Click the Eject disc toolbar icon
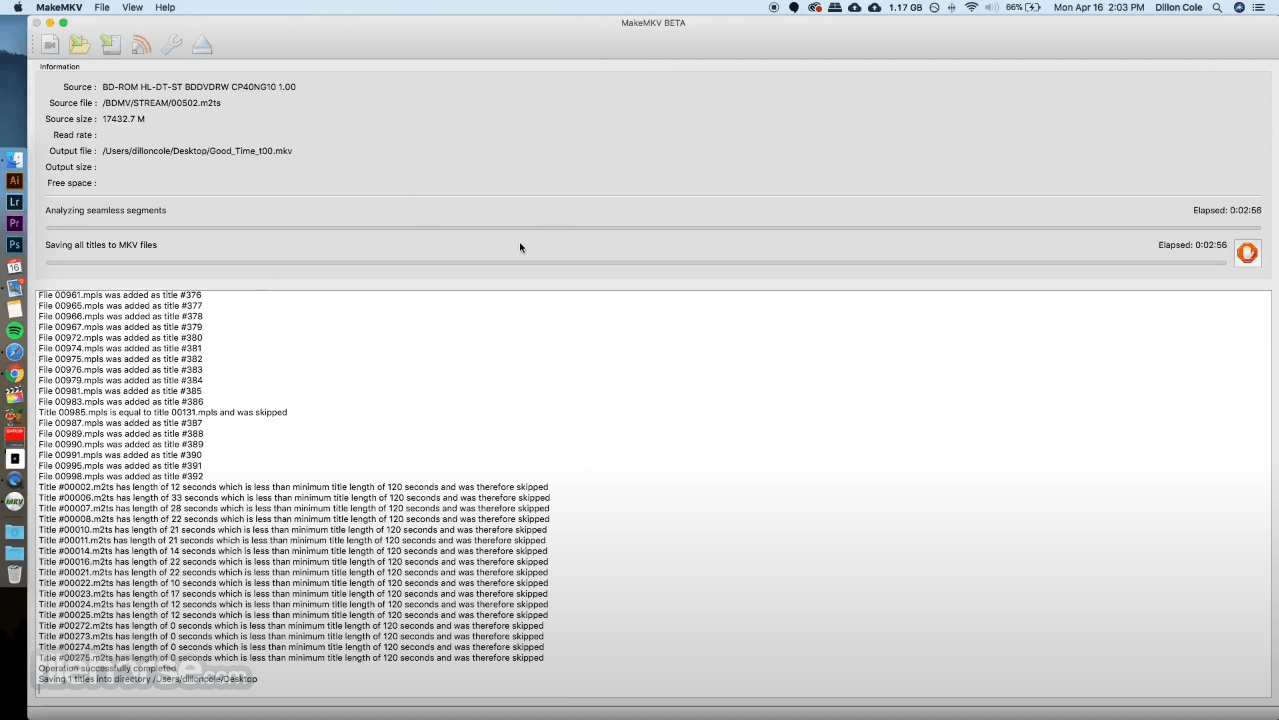Viewport: 1279px width, 720px height. tap(202, 45)
